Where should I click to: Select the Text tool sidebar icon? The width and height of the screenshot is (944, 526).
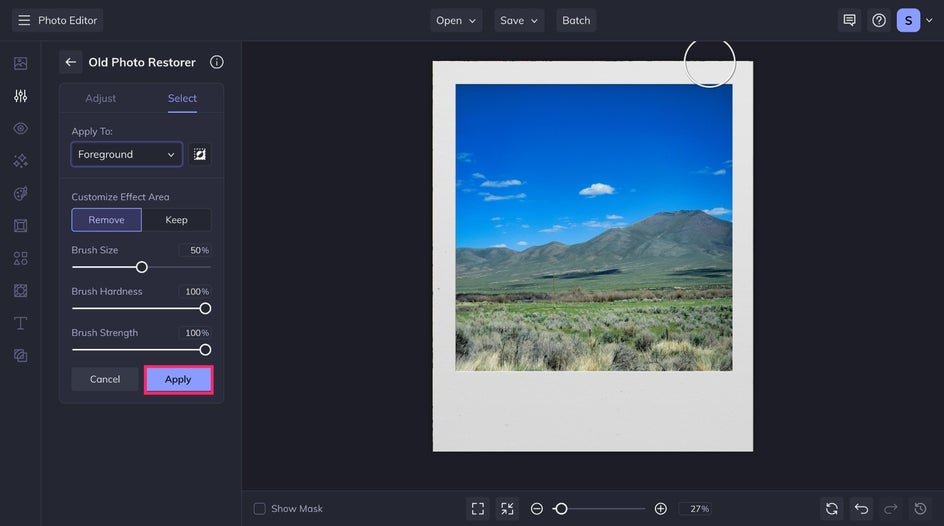click(20, 323)
